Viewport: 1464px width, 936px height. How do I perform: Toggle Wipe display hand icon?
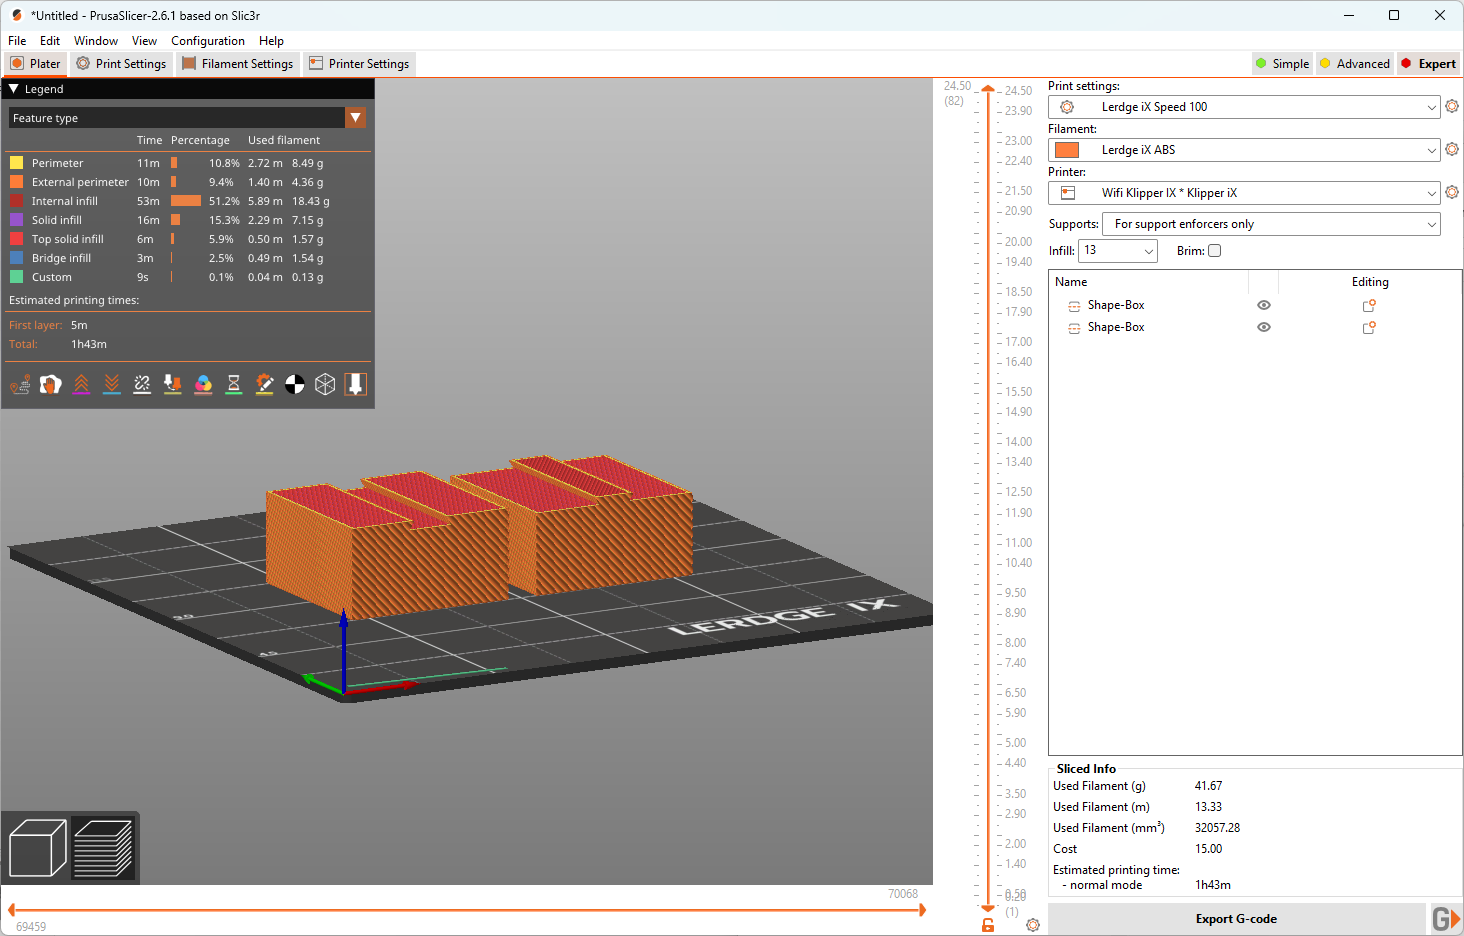(51, 384)
